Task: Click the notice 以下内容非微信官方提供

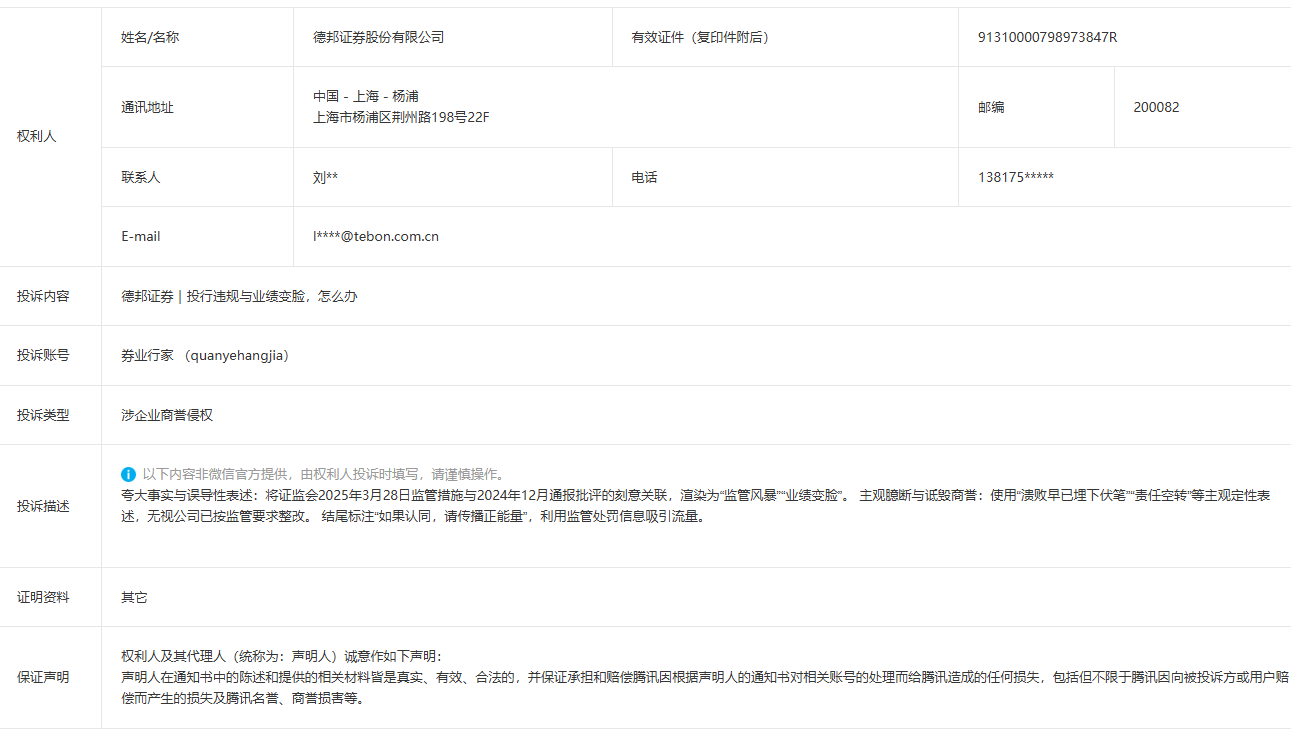Action: [324, 474]
